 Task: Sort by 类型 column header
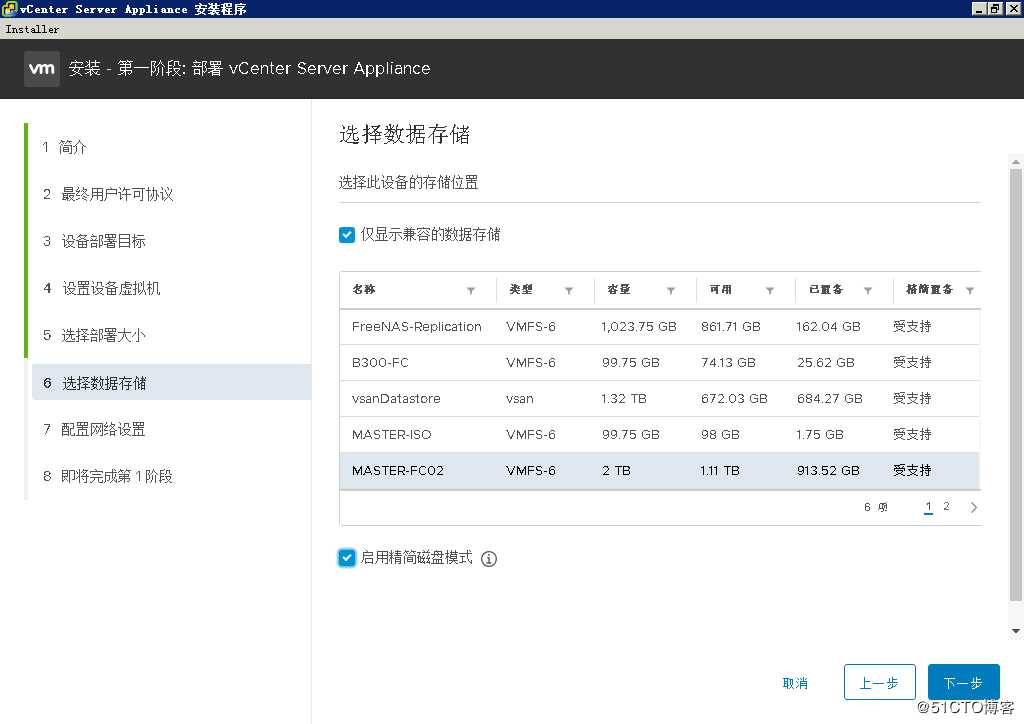pyautogui.click(x=520, y=289)
